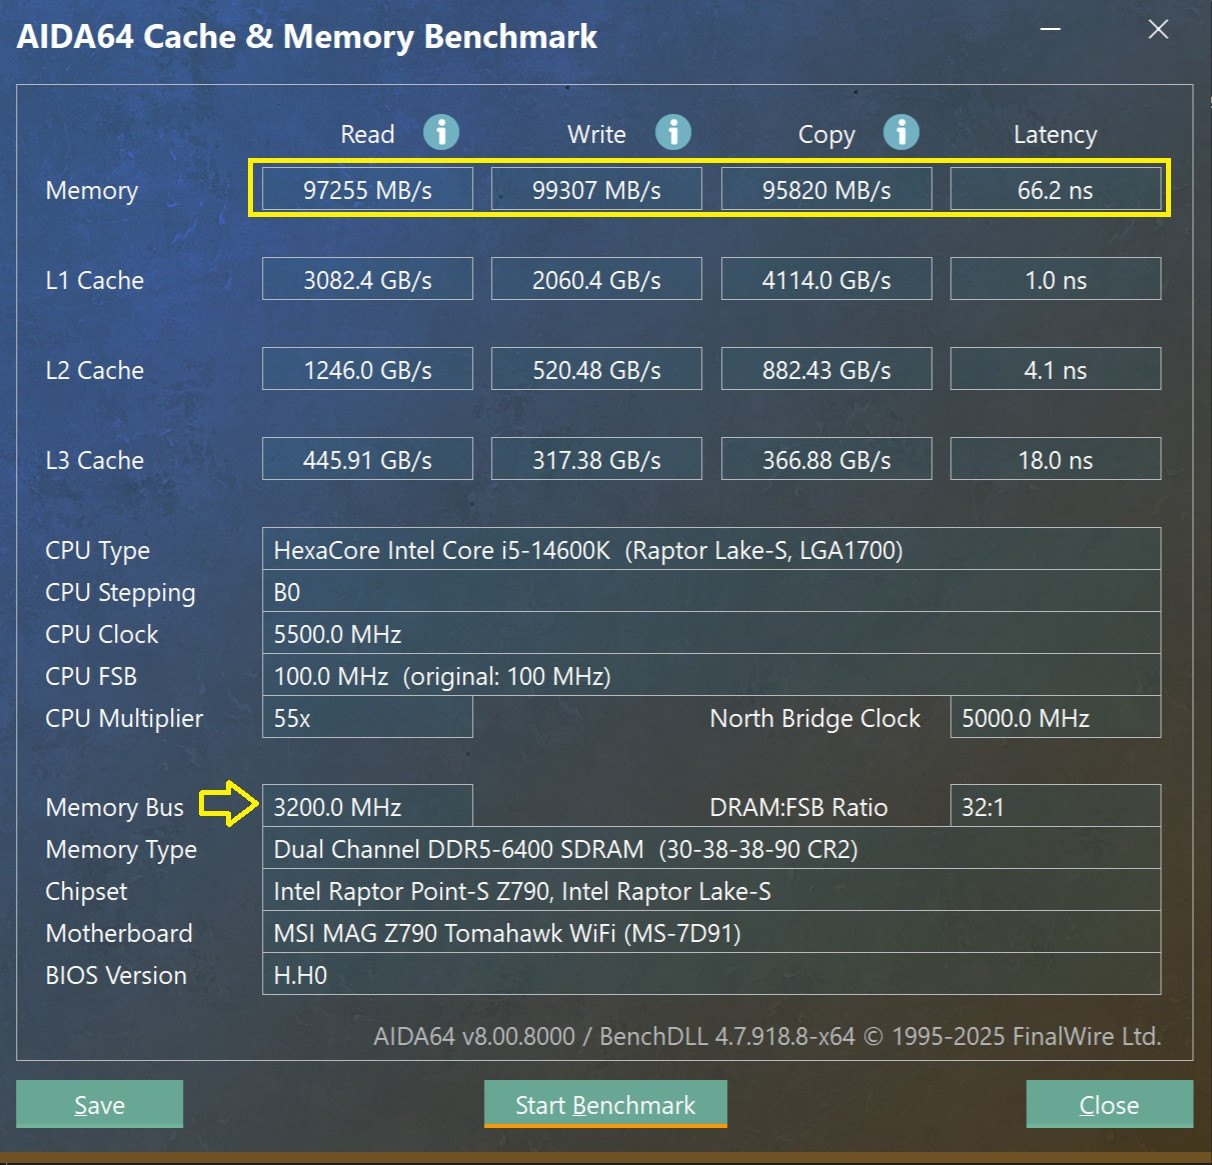
Task: Select L2 Cache write value 520.48 GB/s
Action: pyautogui.click(x=596, y=369)
